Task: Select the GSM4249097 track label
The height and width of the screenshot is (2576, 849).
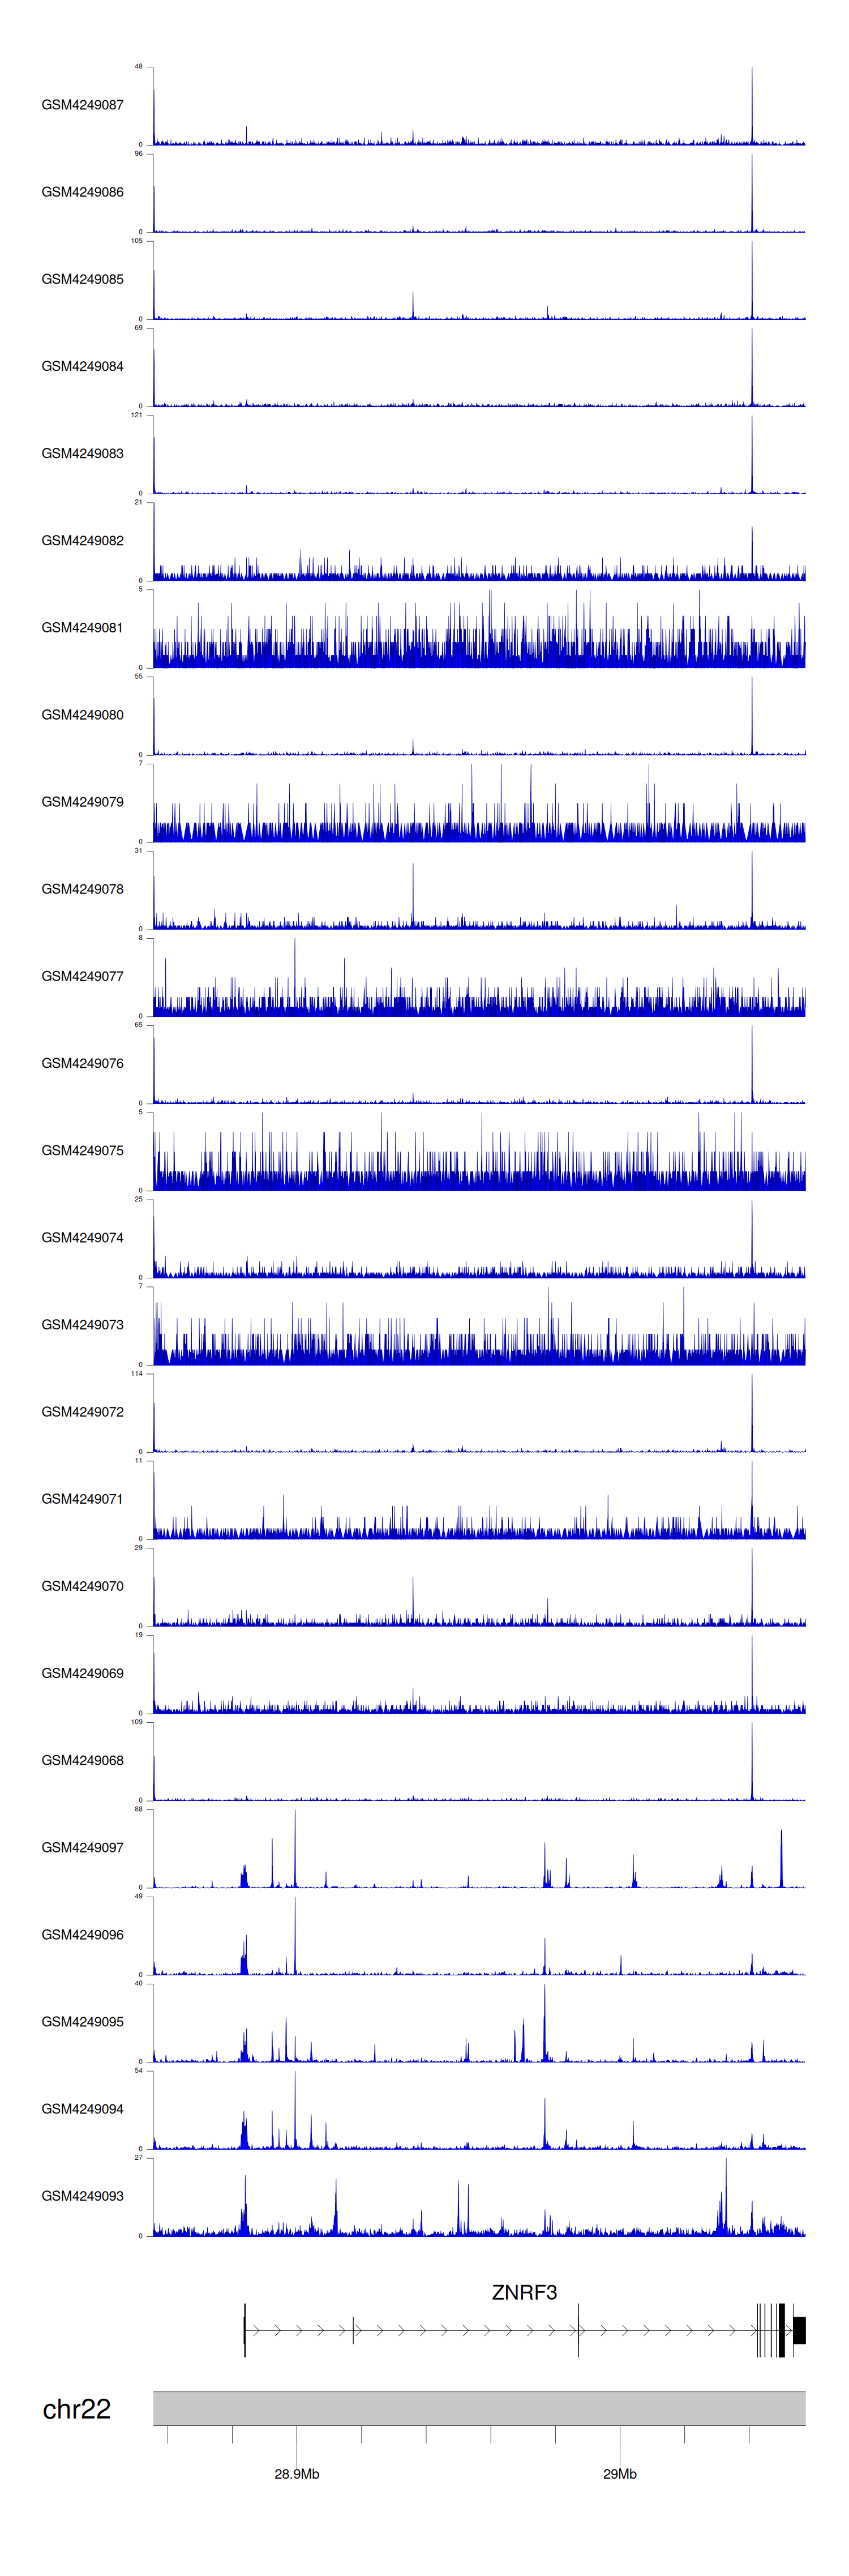Action: [82, 1847]
